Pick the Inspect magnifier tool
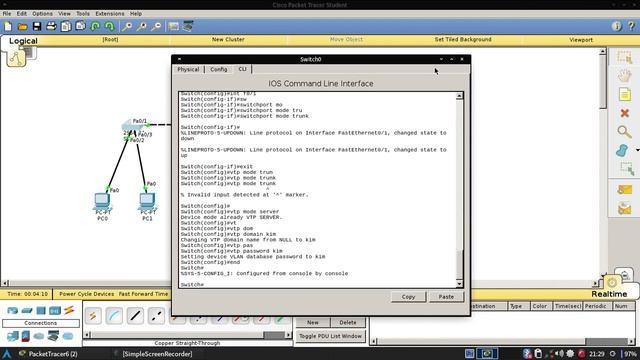The width and height of the screenshot is (640, 360). click(624, 132)
